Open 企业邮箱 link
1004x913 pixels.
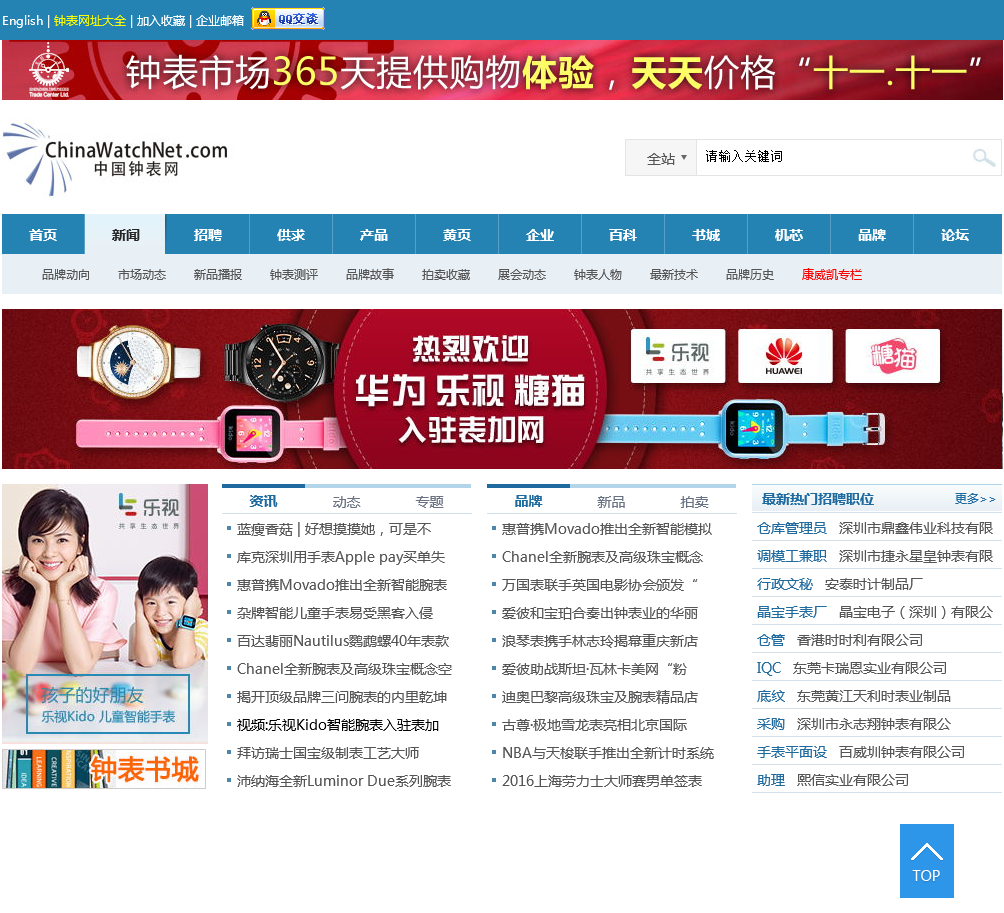pyautogui.click(x=220, y=20)
